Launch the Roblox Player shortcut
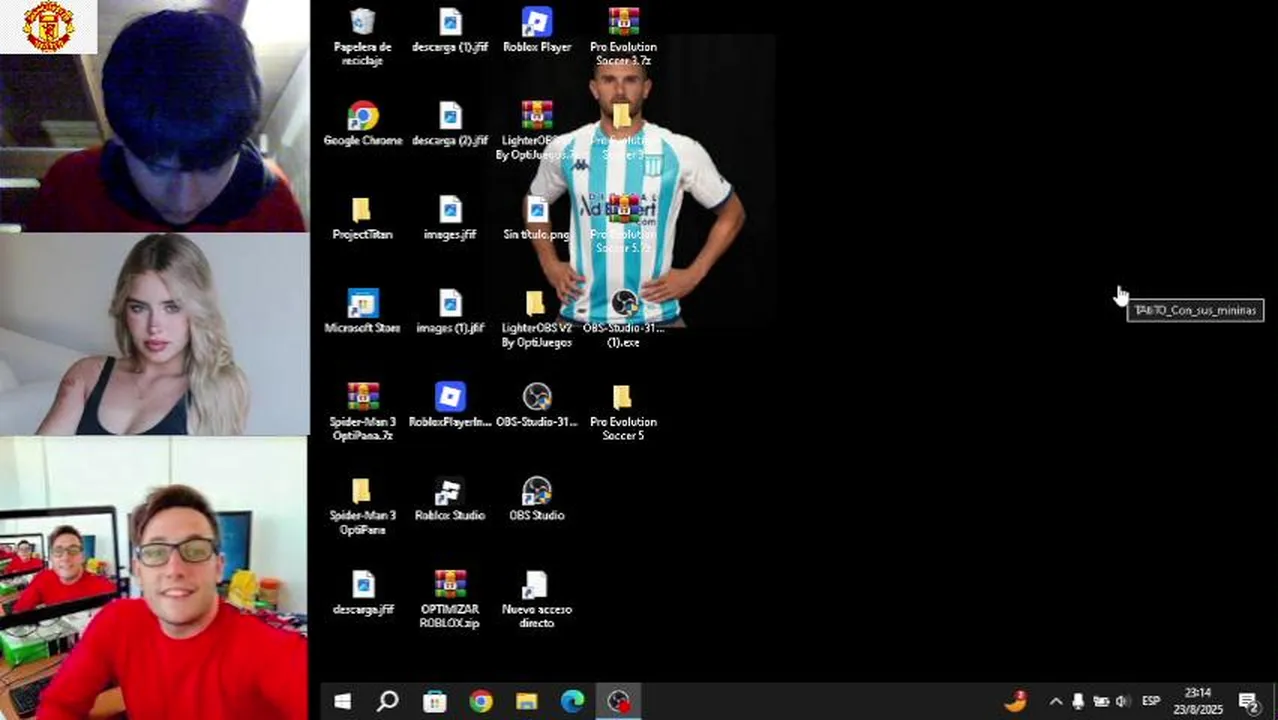This screenshot has width=1278, height=720. coord(537,32)
